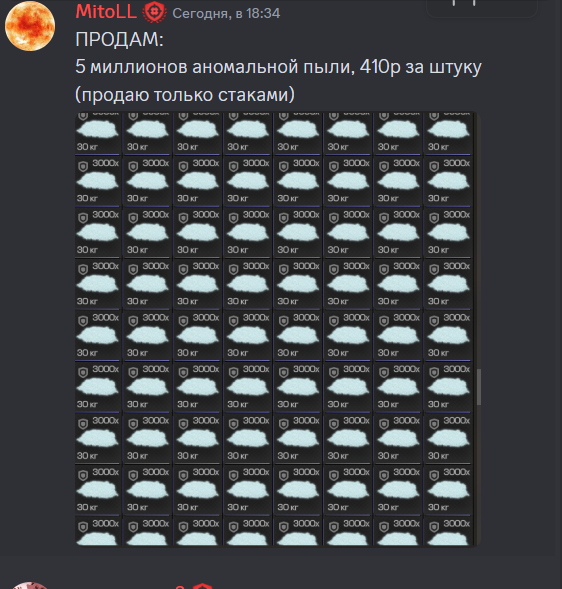Screen dimensions: 562x589
Task: Click the 3000x label in fourth row, second column
Action: point(156,266)
